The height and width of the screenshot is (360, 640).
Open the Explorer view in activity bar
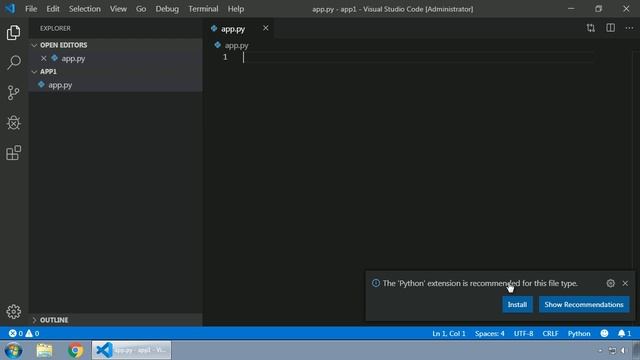pos(13,33)
